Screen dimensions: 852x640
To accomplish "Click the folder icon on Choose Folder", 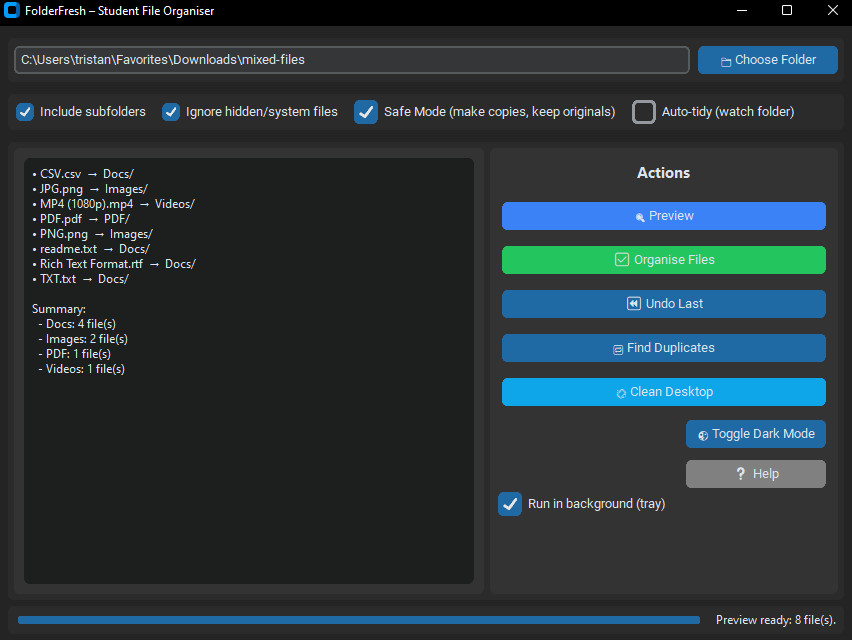I will pos(725,62).
